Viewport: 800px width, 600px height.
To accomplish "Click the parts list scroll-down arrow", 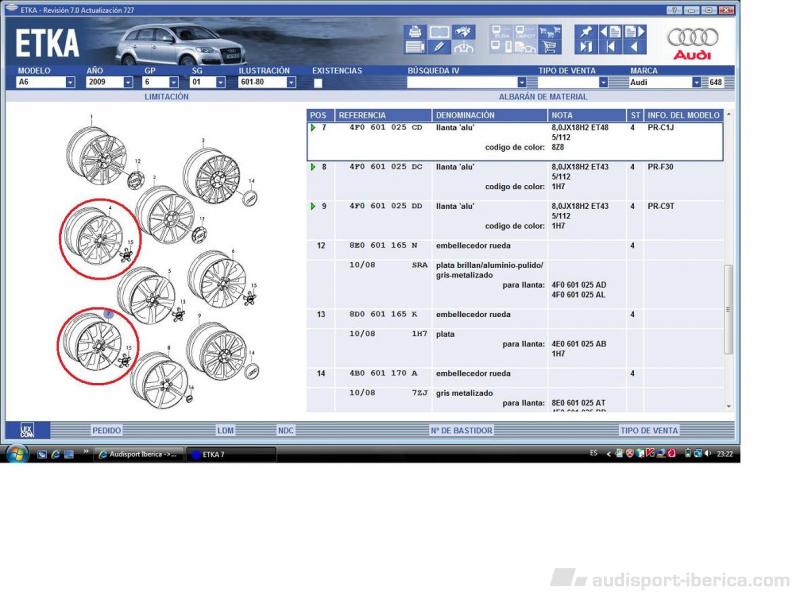I will [x=729, y=406].
